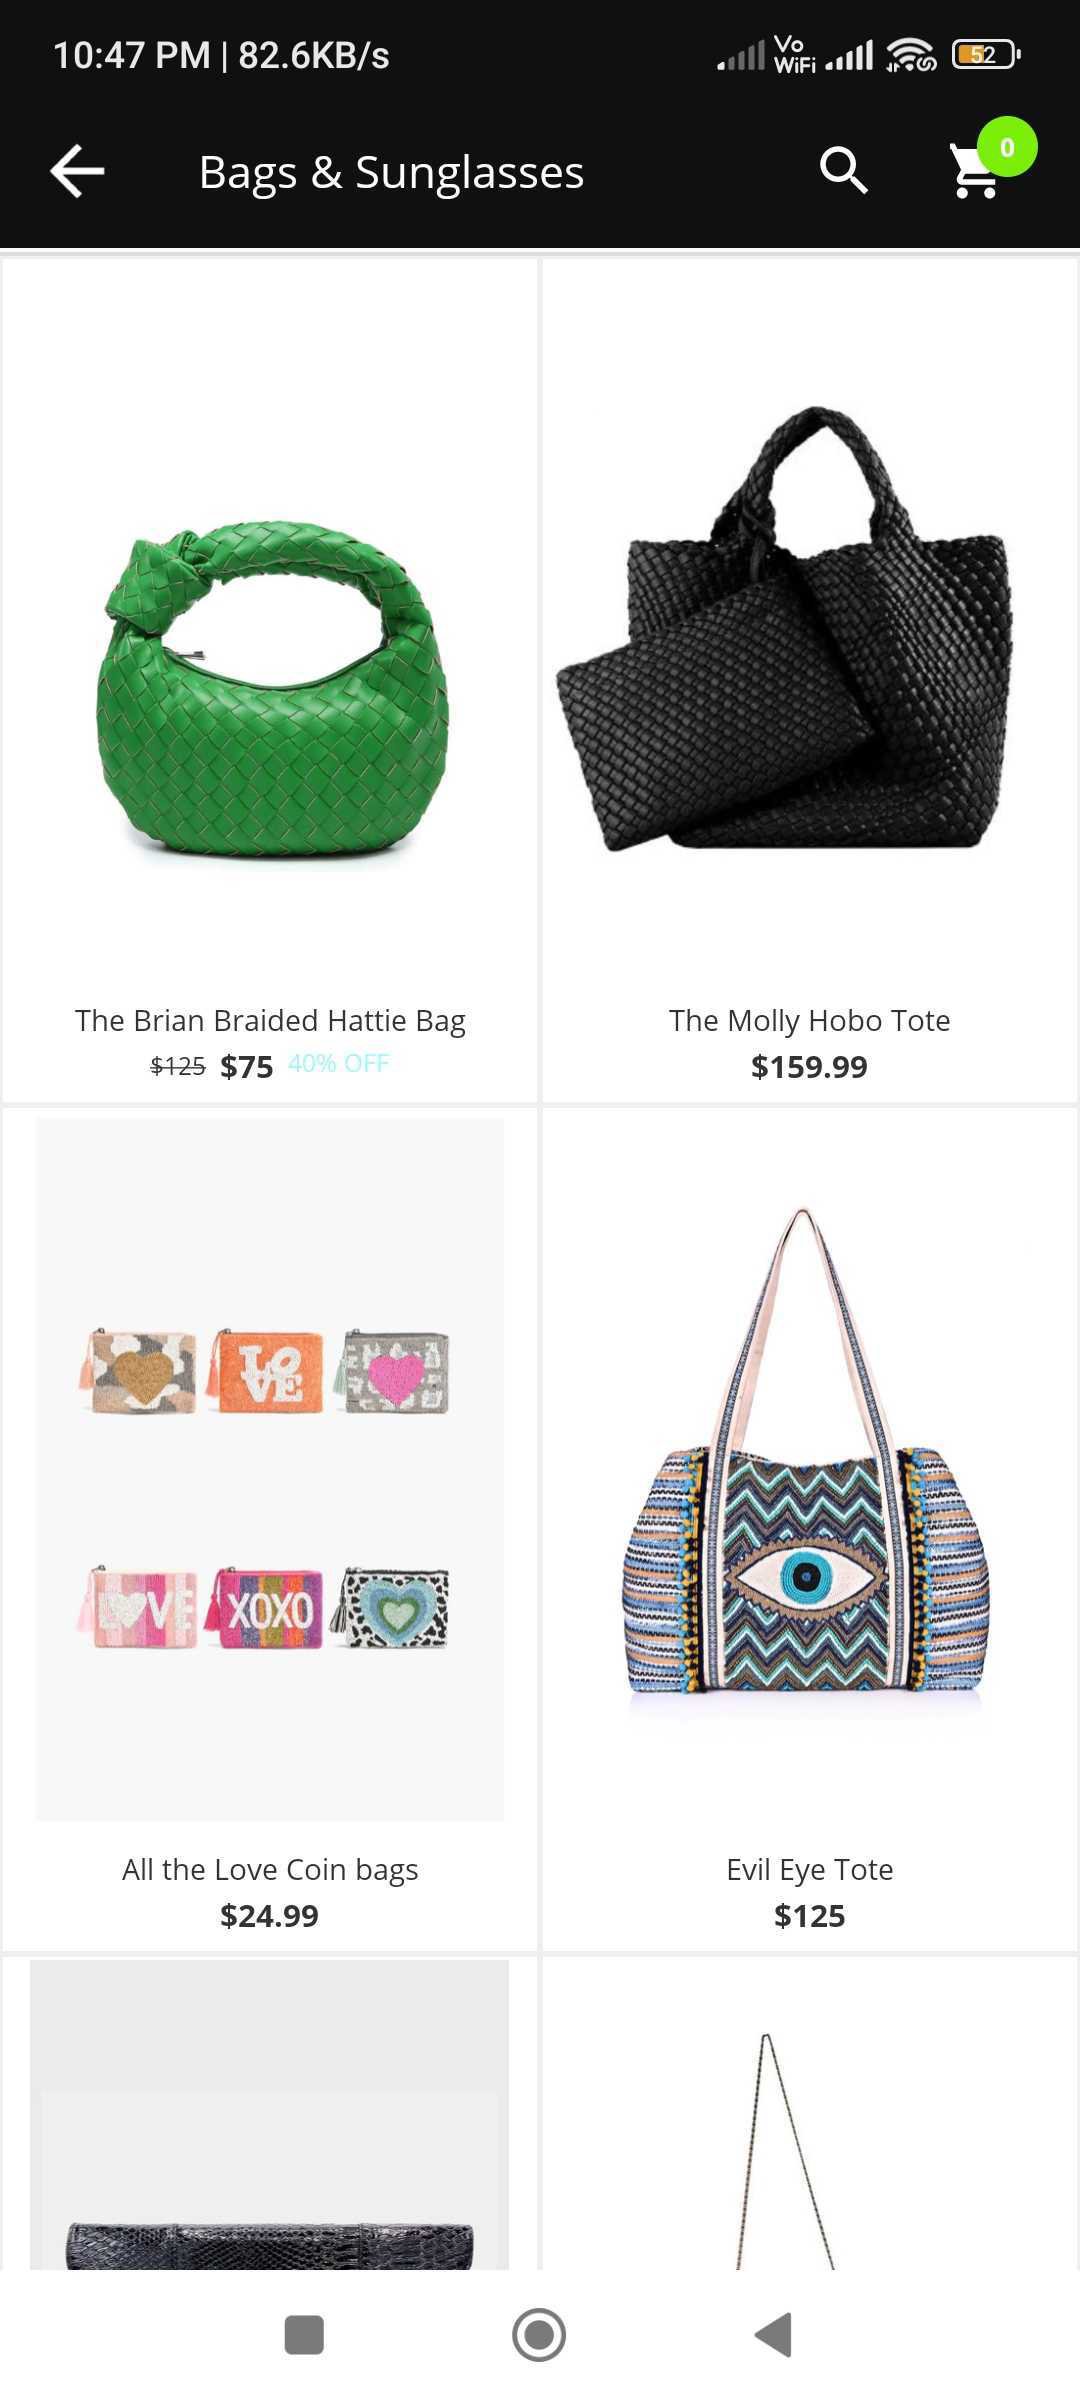This screenshot has width=1080, height=2400.
Task: Tap the Bags & Sunglasses page title
Action: point(391,172)
